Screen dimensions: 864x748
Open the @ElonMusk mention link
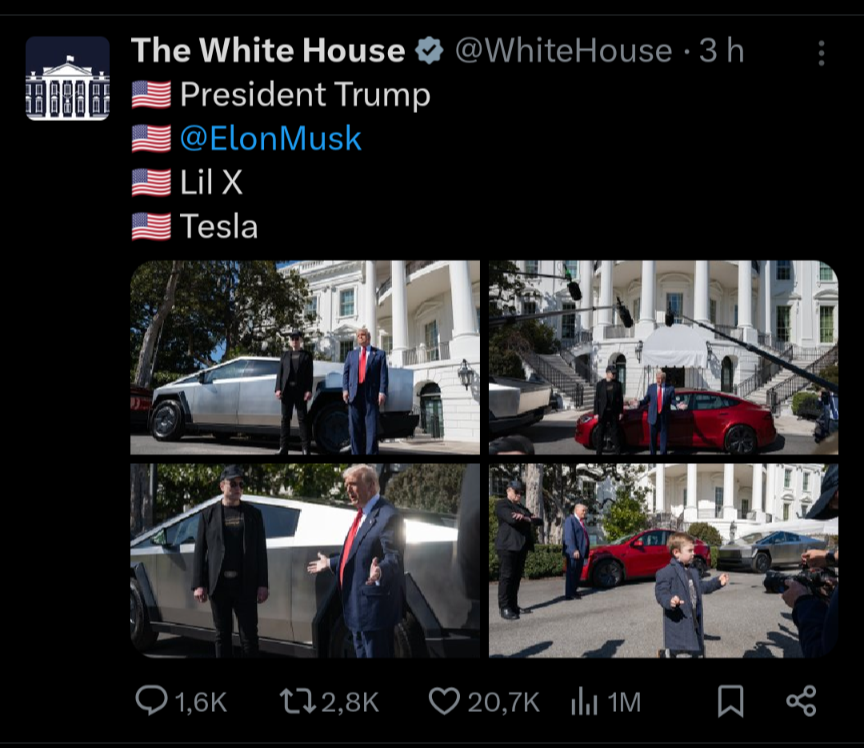point(270,138)
